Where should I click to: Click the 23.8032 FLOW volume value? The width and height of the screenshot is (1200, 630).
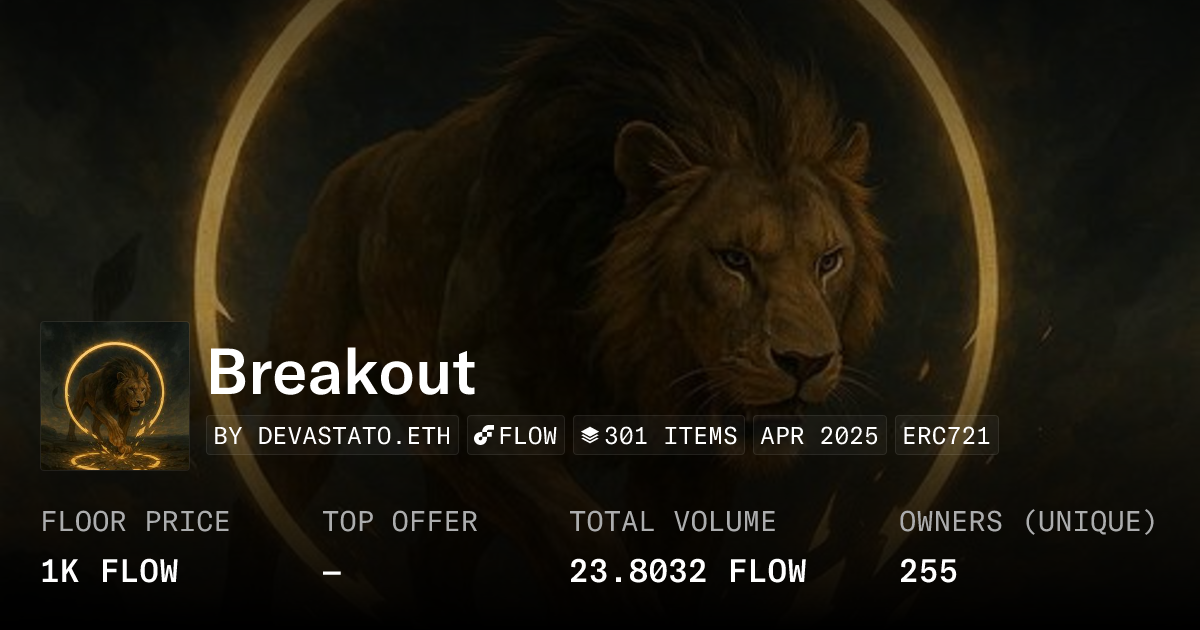687,572
